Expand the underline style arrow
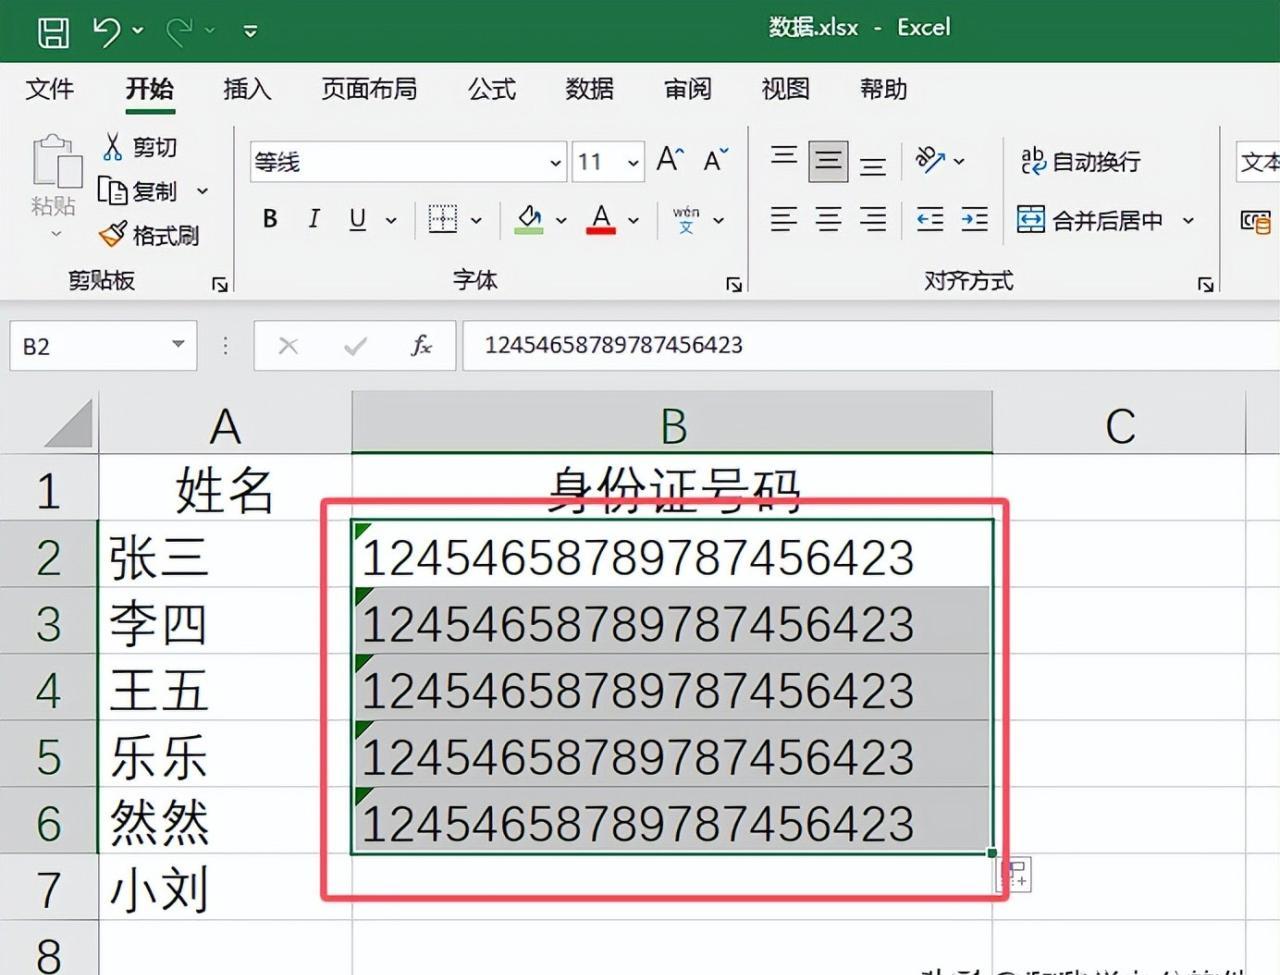 [391, 220]
